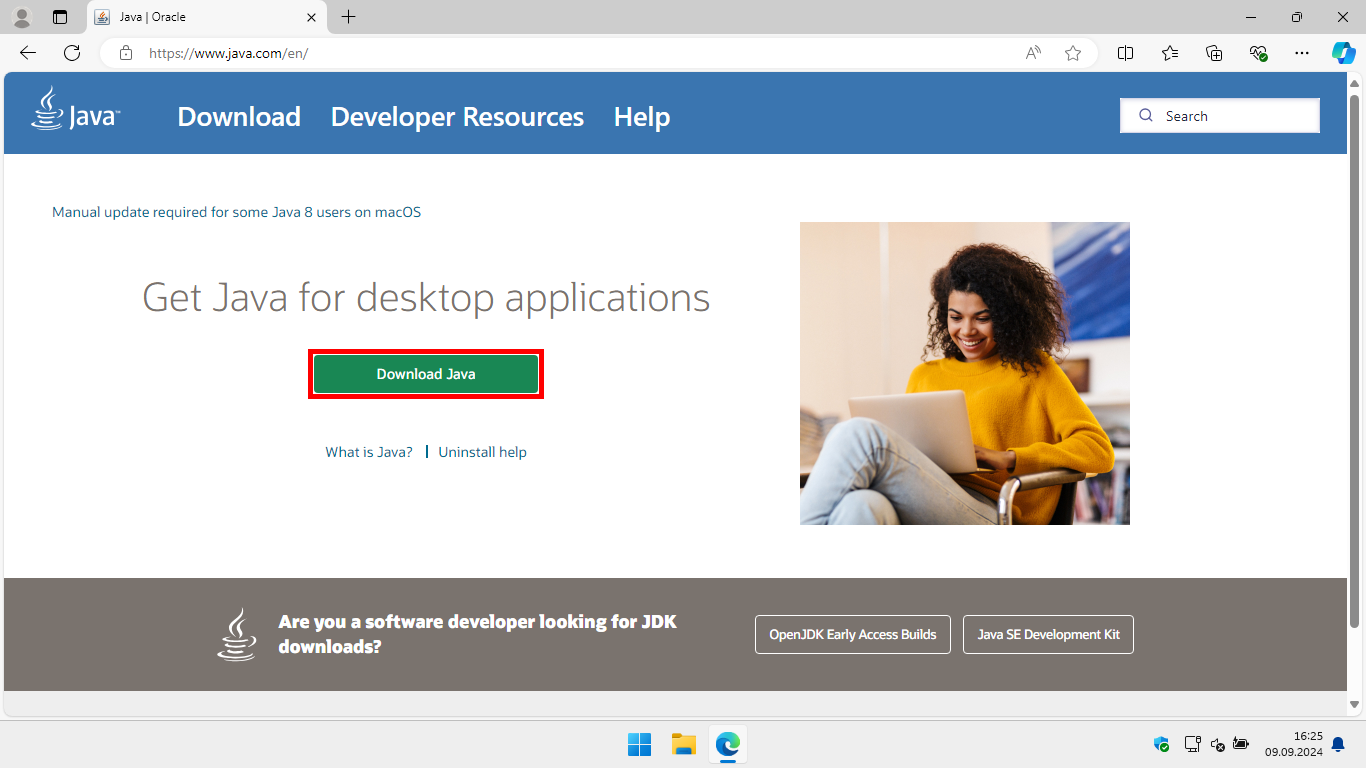
Task: Click the JDK downloads question text
Action: [478, 634]
